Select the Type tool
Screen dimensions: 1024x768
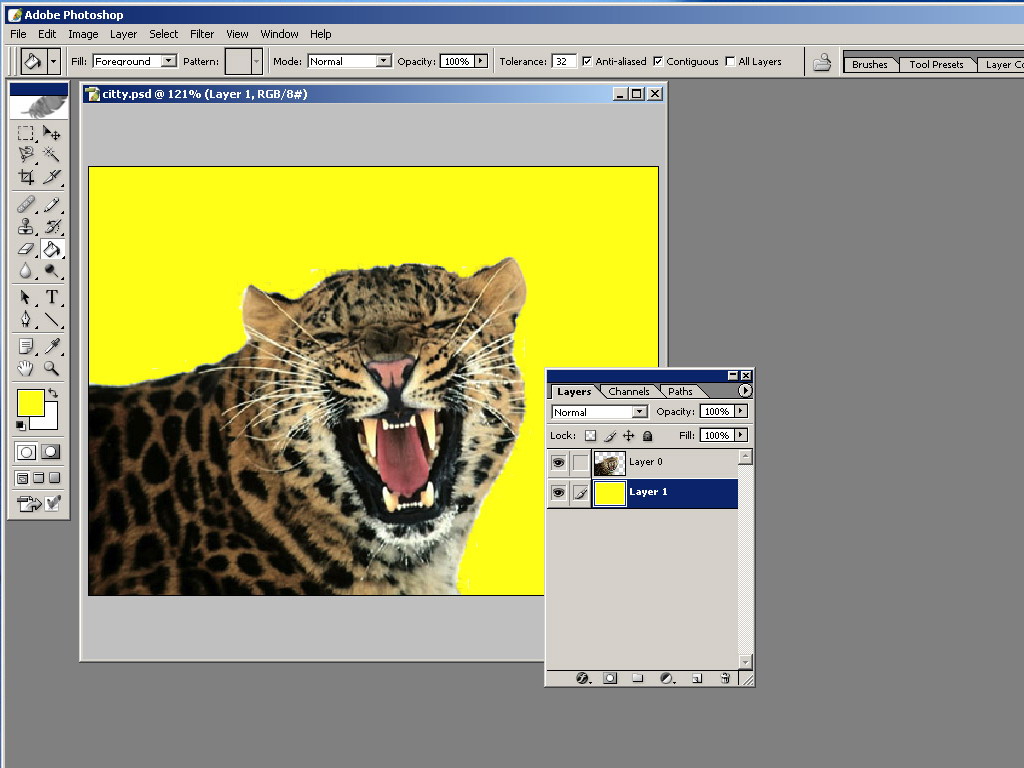(51, 297)
